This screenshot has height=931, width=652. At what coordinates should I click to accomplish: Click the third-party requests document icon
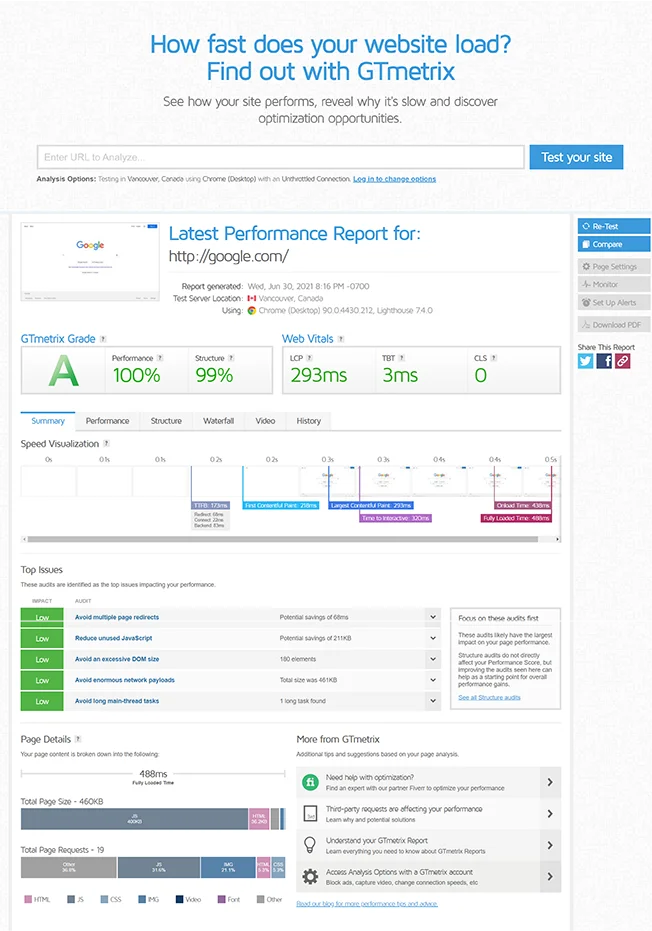pos(310,813)
